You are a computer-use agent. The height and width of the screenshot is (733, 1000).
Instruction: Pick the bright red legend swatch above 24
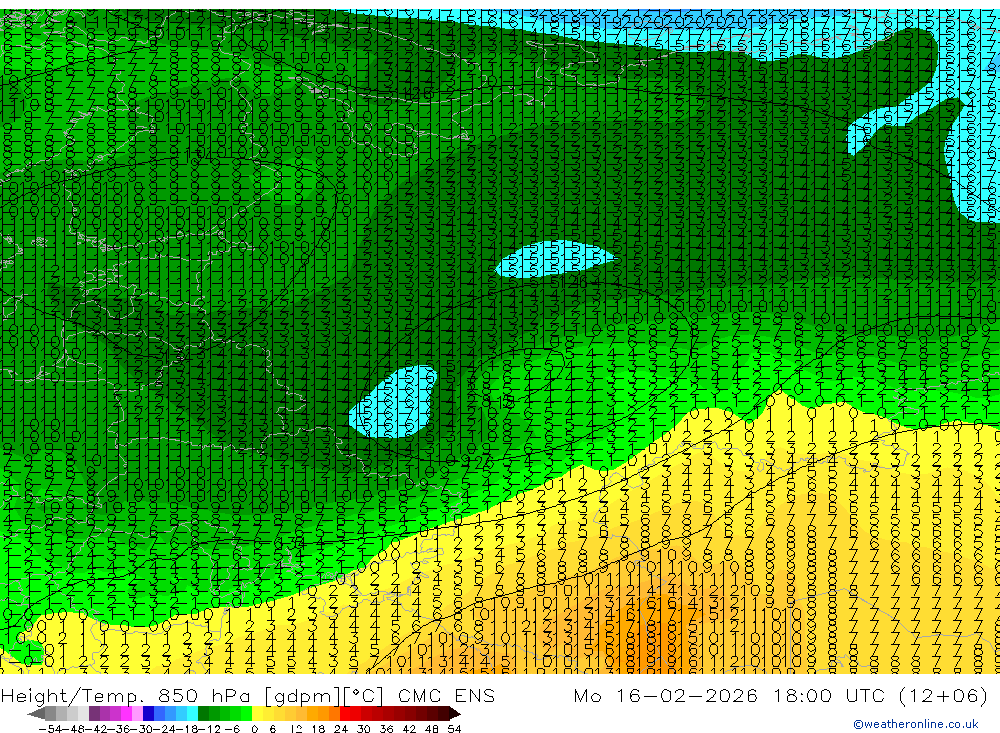[345, 713]
